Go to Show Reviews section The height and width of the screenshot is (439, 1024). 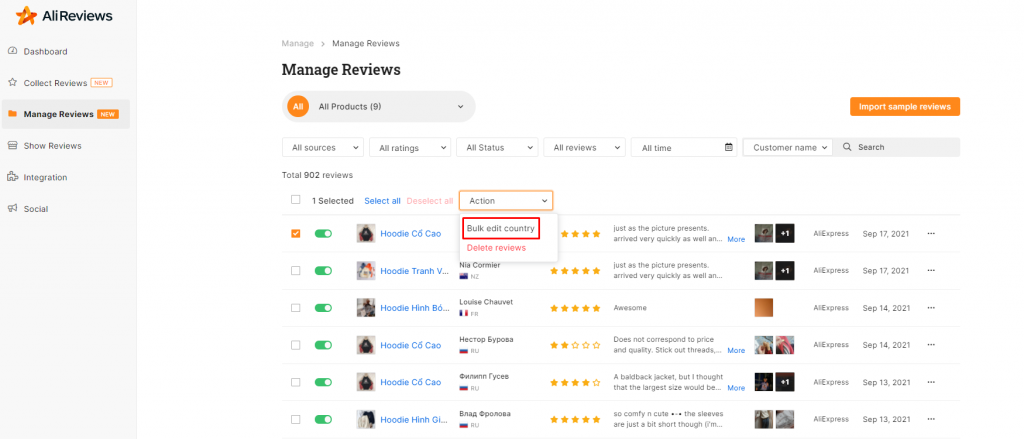pos(52,146)
